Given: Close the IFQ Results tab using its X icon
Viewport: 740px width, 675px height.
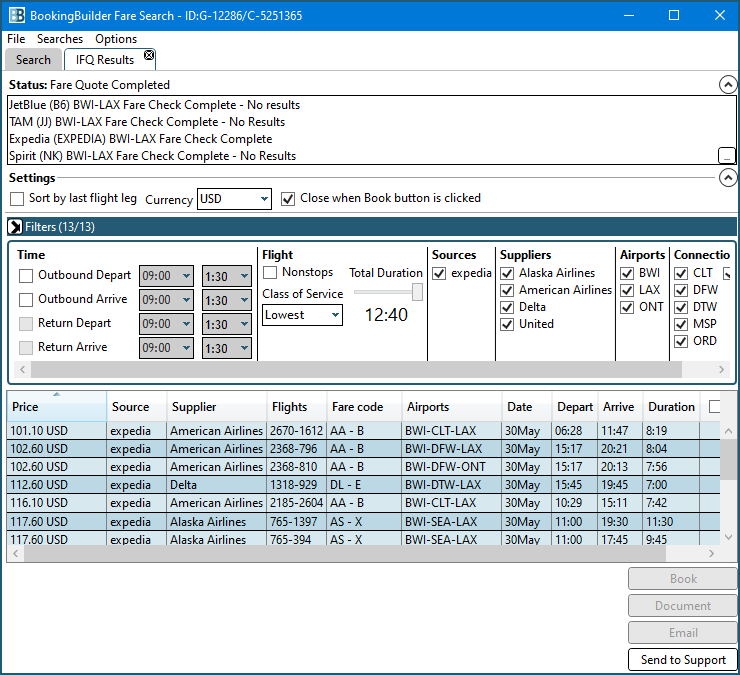Looking at the screenshot, I should (149, 55).
